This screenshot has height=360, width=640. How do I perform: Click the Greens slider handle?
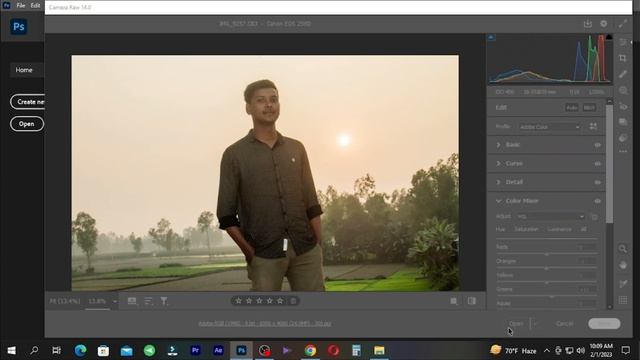point(552,296)
